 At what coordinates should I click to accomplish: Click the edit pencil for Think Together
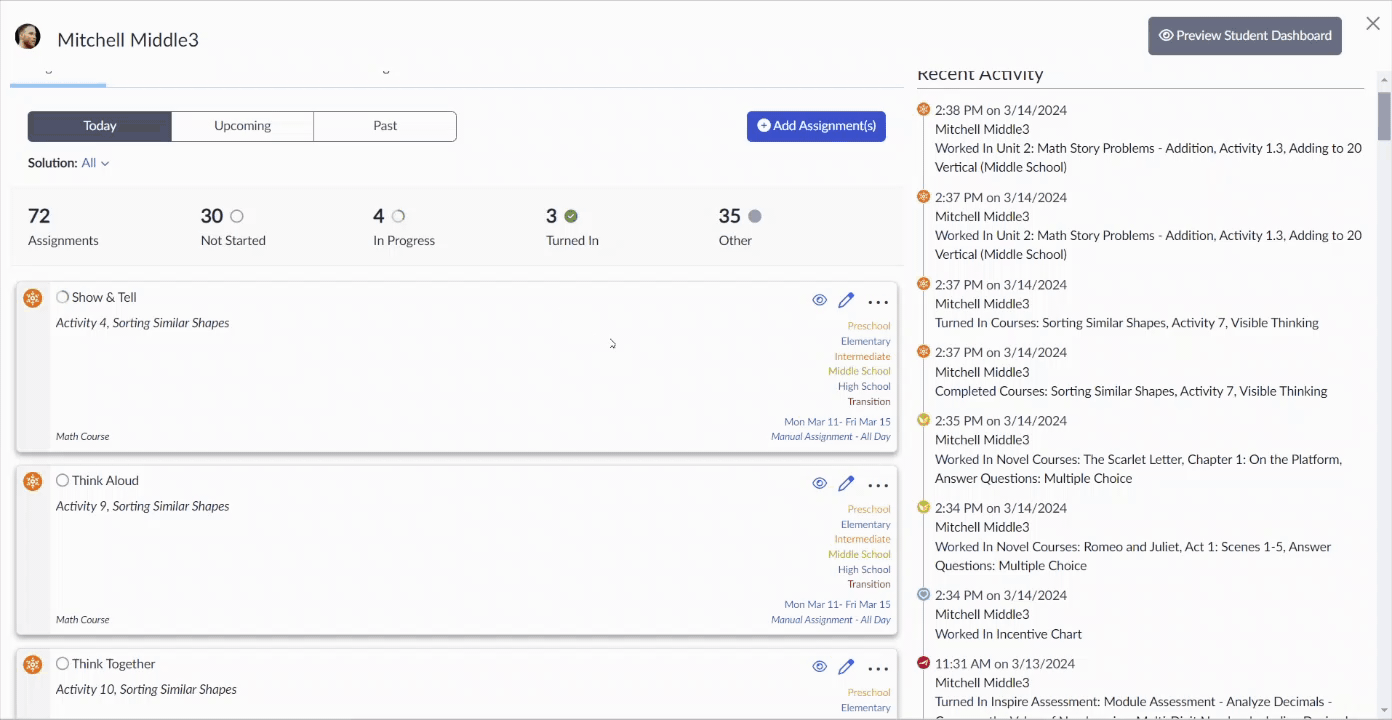tap(846, 666)
